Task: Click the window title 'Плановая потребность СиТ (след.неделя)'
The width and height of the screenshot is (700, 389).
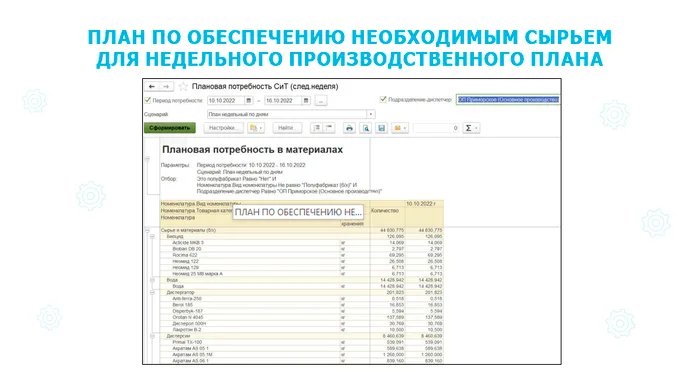Action: (x=265, y=86)
